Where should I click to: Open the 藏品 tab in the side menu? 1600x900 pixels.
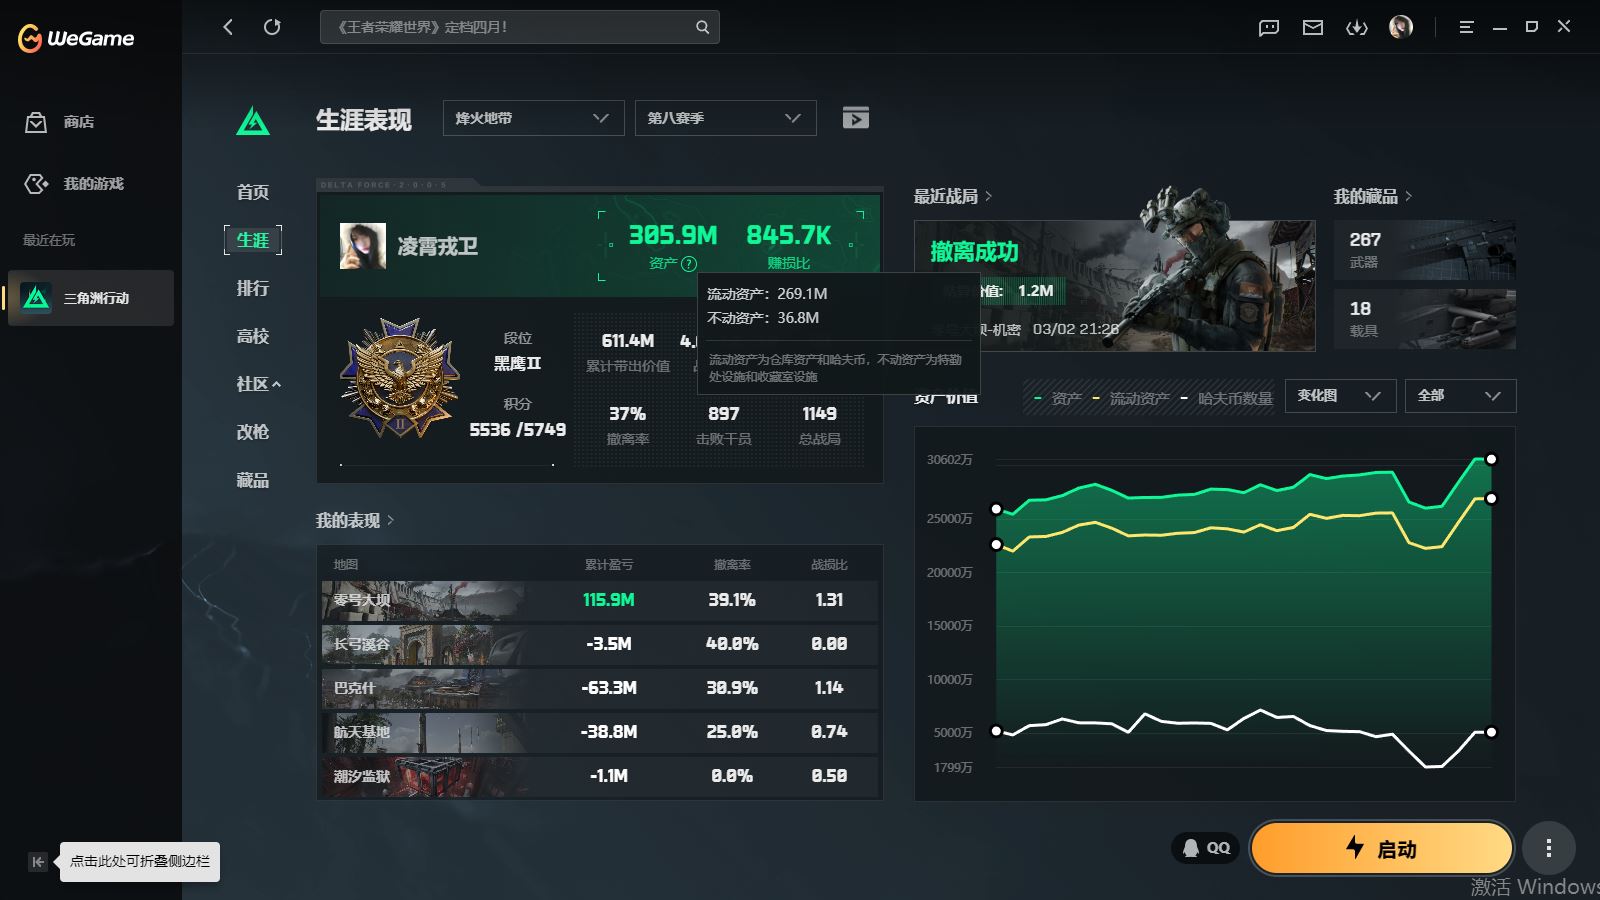tap(252, 480)
